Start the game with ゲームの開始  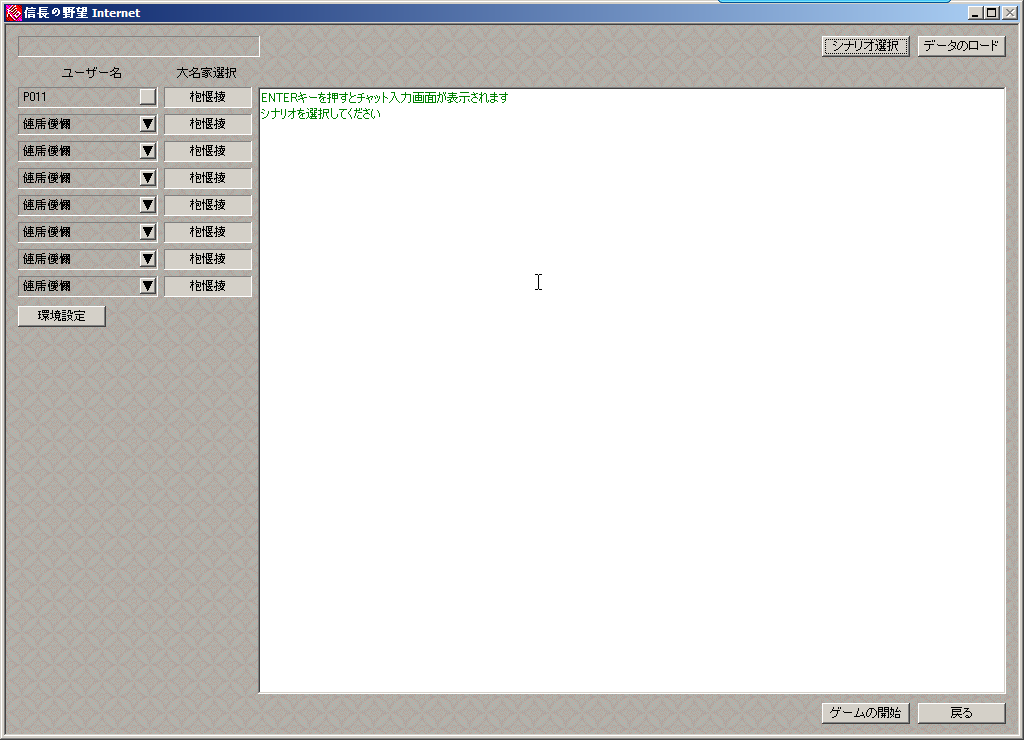(x=865, y=713)
